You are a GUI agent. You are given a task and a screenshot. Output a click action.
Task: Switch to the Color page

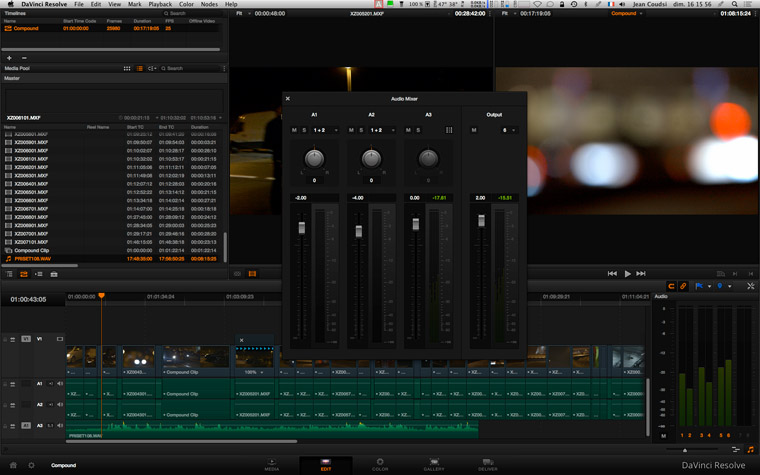pyautogui.click(x=380, y=465)
